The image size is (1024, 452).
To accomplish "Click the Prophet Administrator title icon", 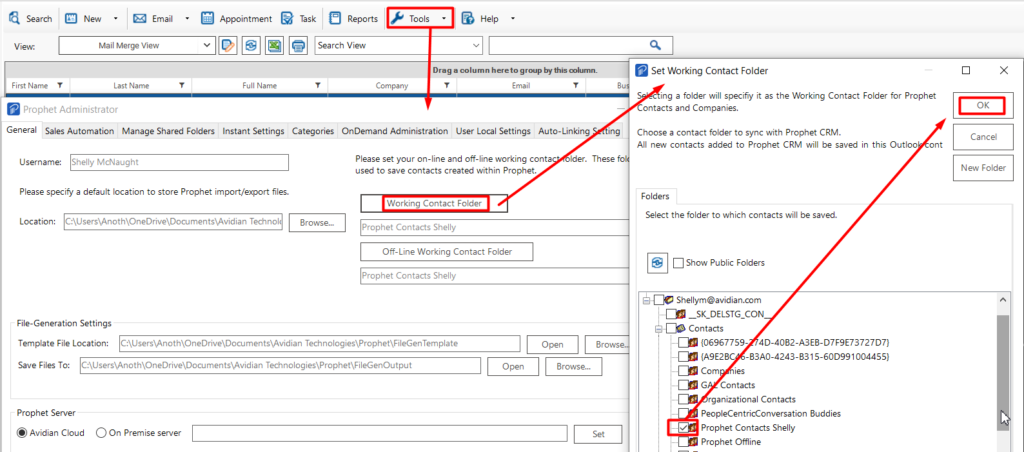I will (15, 109).
